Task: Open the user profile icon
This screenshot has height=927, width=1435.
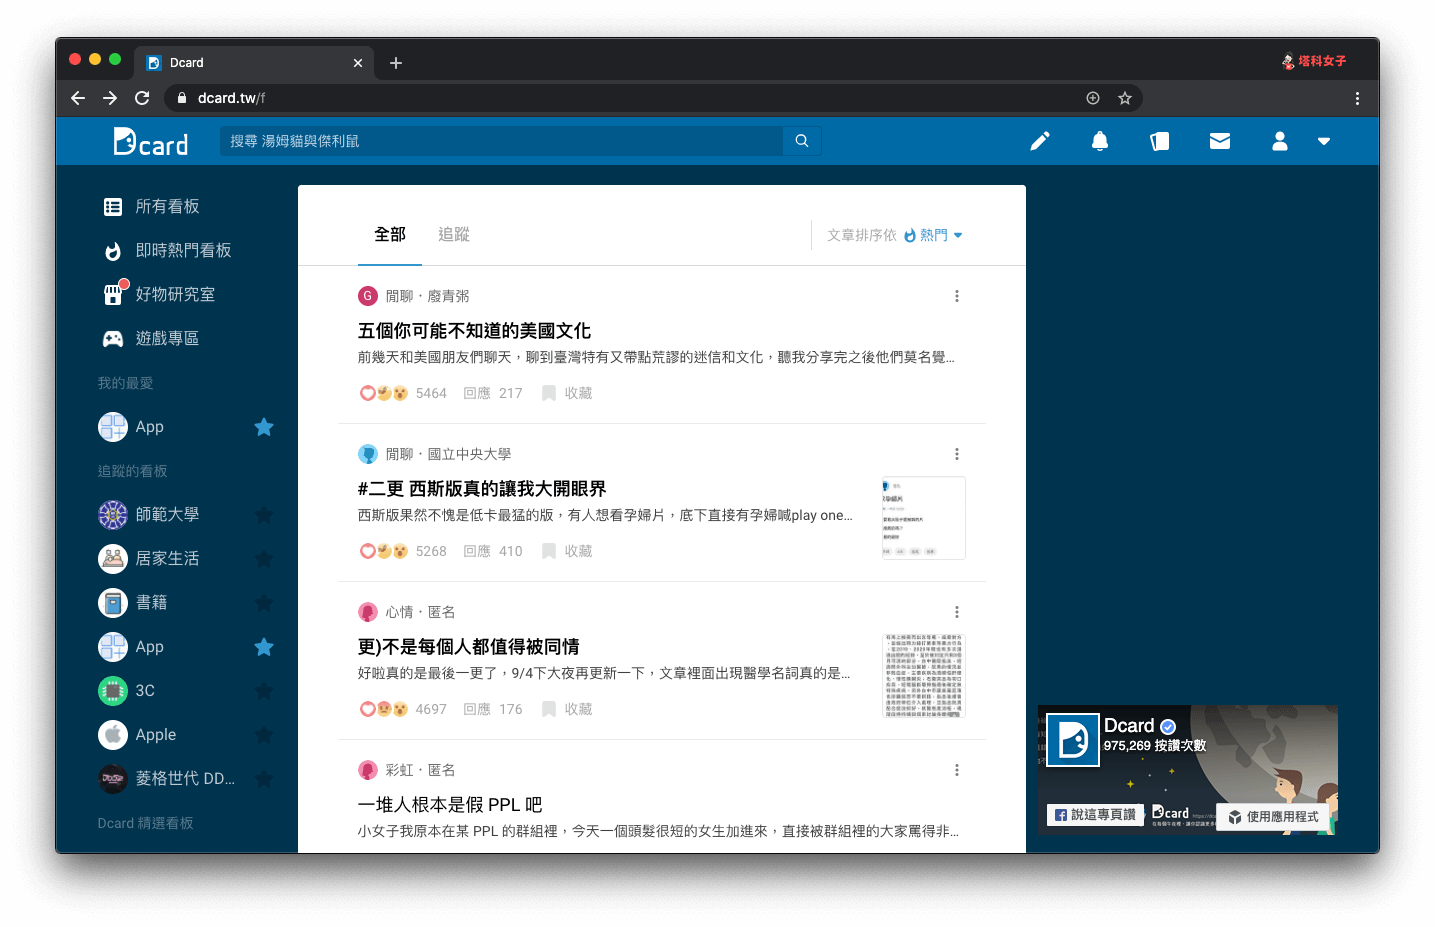Action: click(x=1280, y=141)
